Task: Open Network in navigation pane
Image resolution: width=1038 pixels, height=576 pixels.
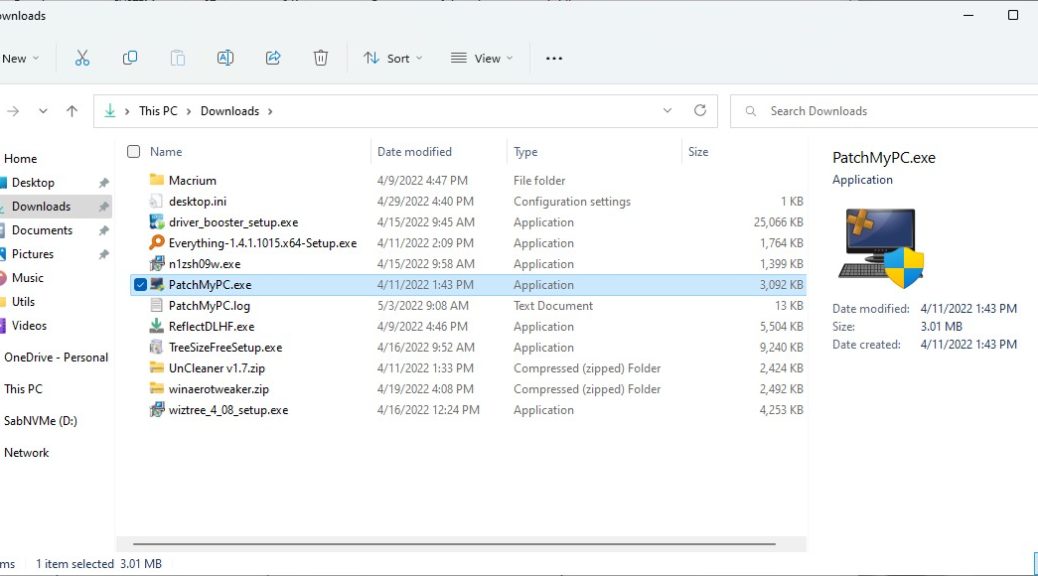Action: tap(26, 453)
